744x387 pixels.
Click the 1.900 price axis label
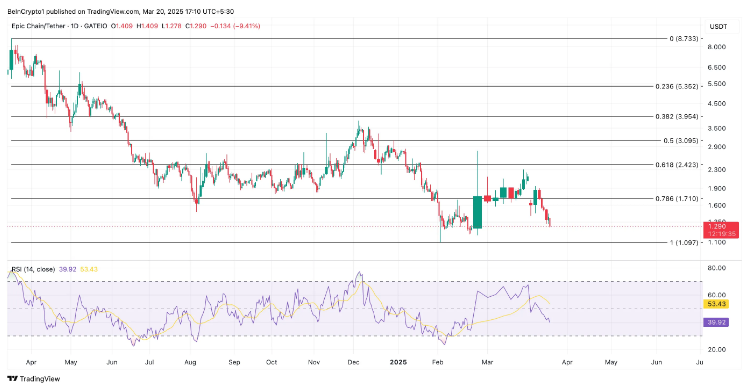716,188
